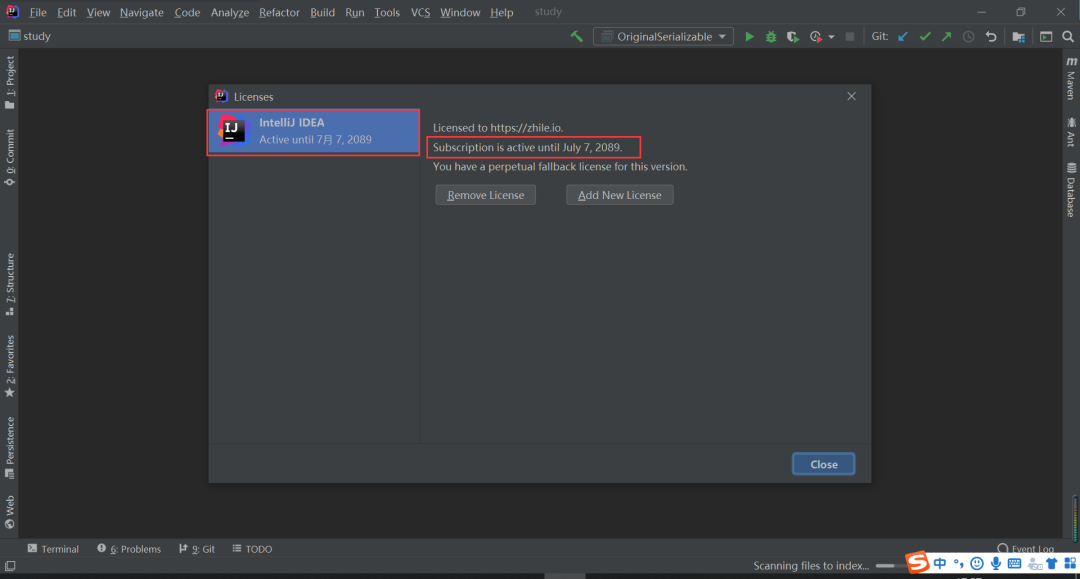Open Sogou skin shirt icon
The image size is (1080, 579).
(1052, 564)
